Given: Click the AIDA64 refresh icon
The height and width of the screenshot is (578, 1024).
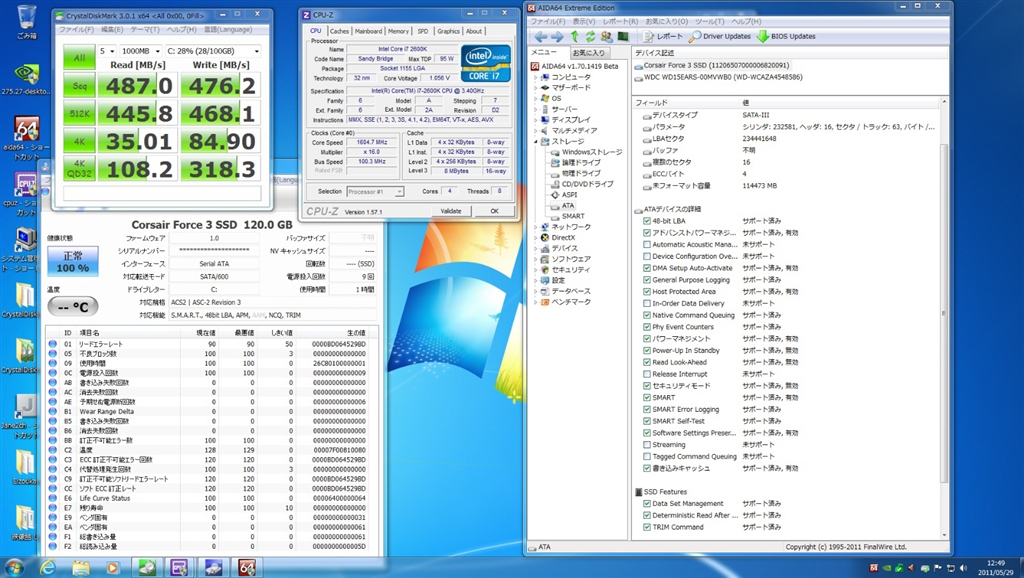Looking at the screenshot, I should (591, 36).
